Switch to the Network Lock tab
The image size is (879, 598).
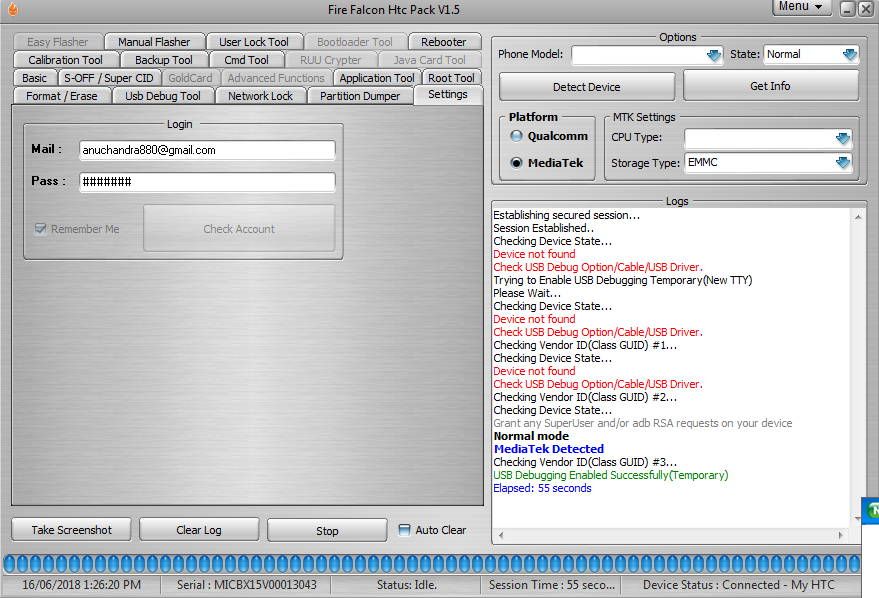261,96
